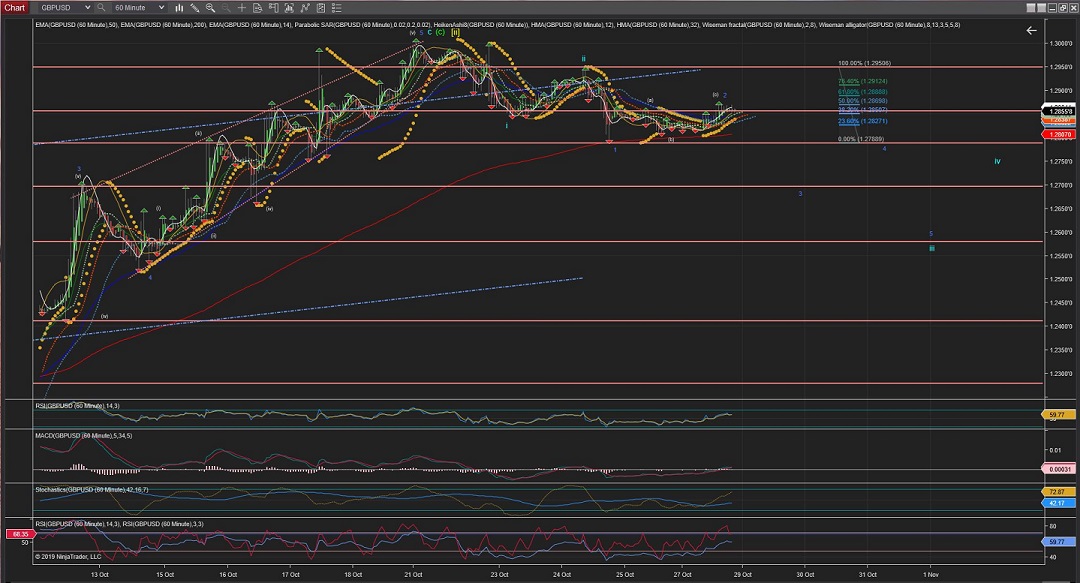Click the zoom in magnifier
The height and width of the screenshot is (583, 1080).
point(210,7)
